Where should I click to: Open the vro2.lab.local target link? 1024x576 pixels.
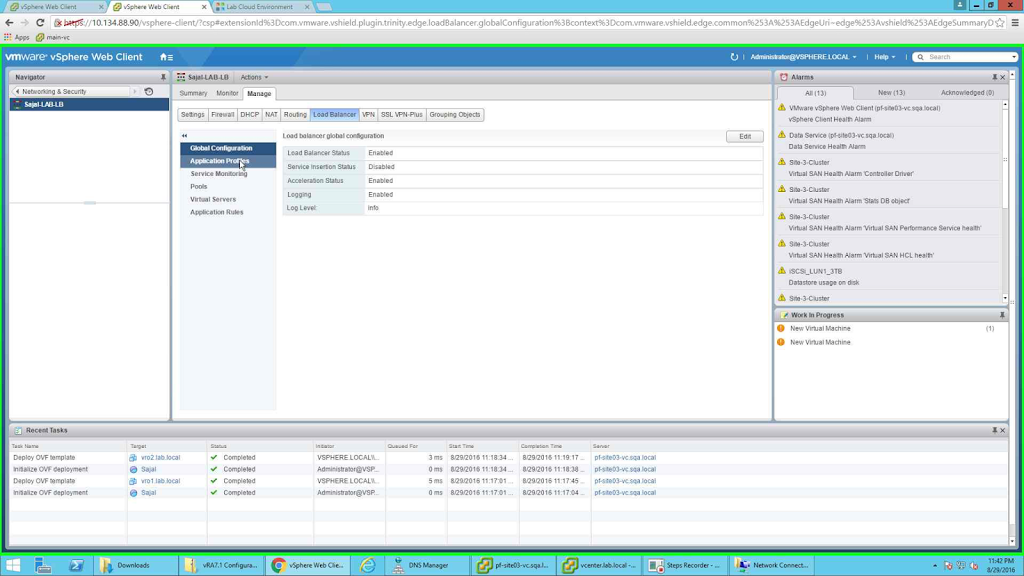click(x=161, y=458)
